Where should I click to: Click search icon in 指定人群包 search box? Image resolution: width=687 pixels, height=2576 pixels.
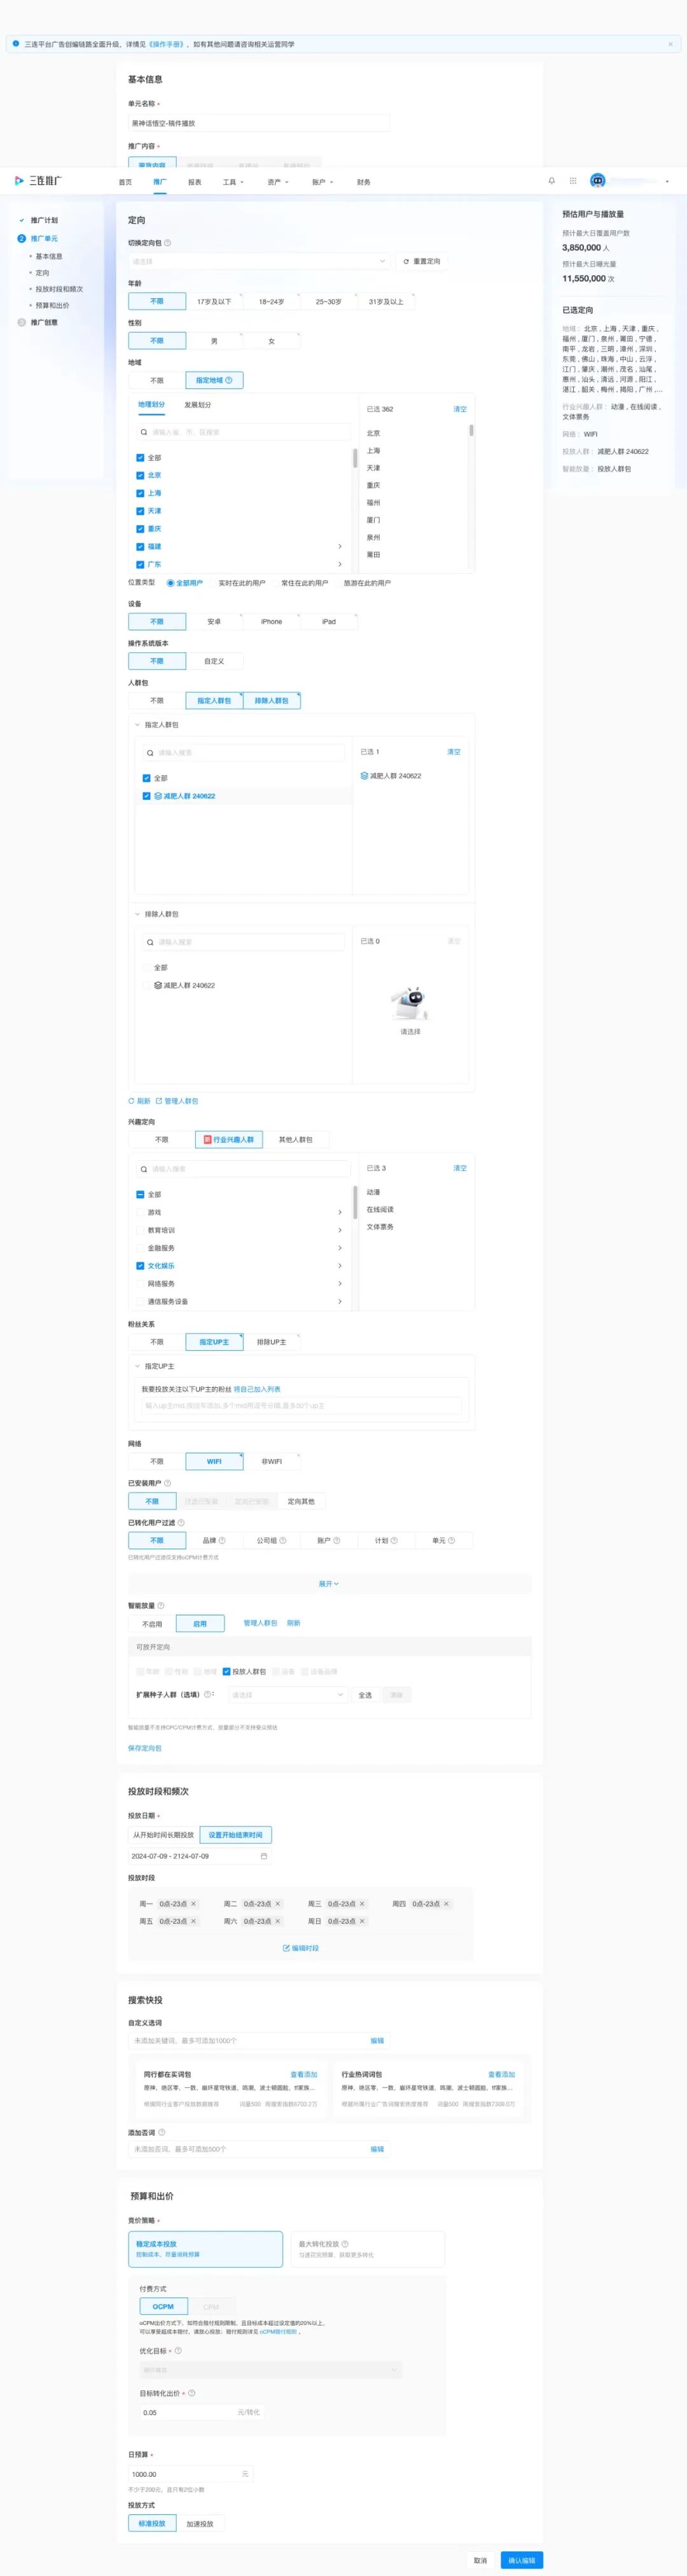tap(150, 753)
